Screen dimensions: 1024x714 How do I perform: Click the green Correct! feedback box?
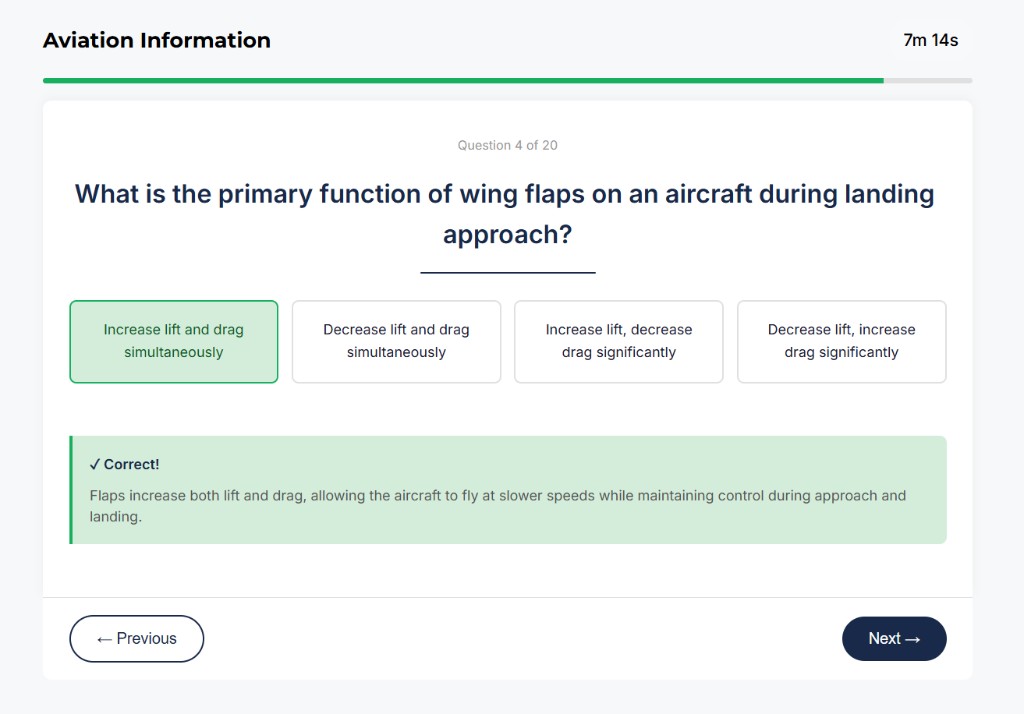point(507,488)
